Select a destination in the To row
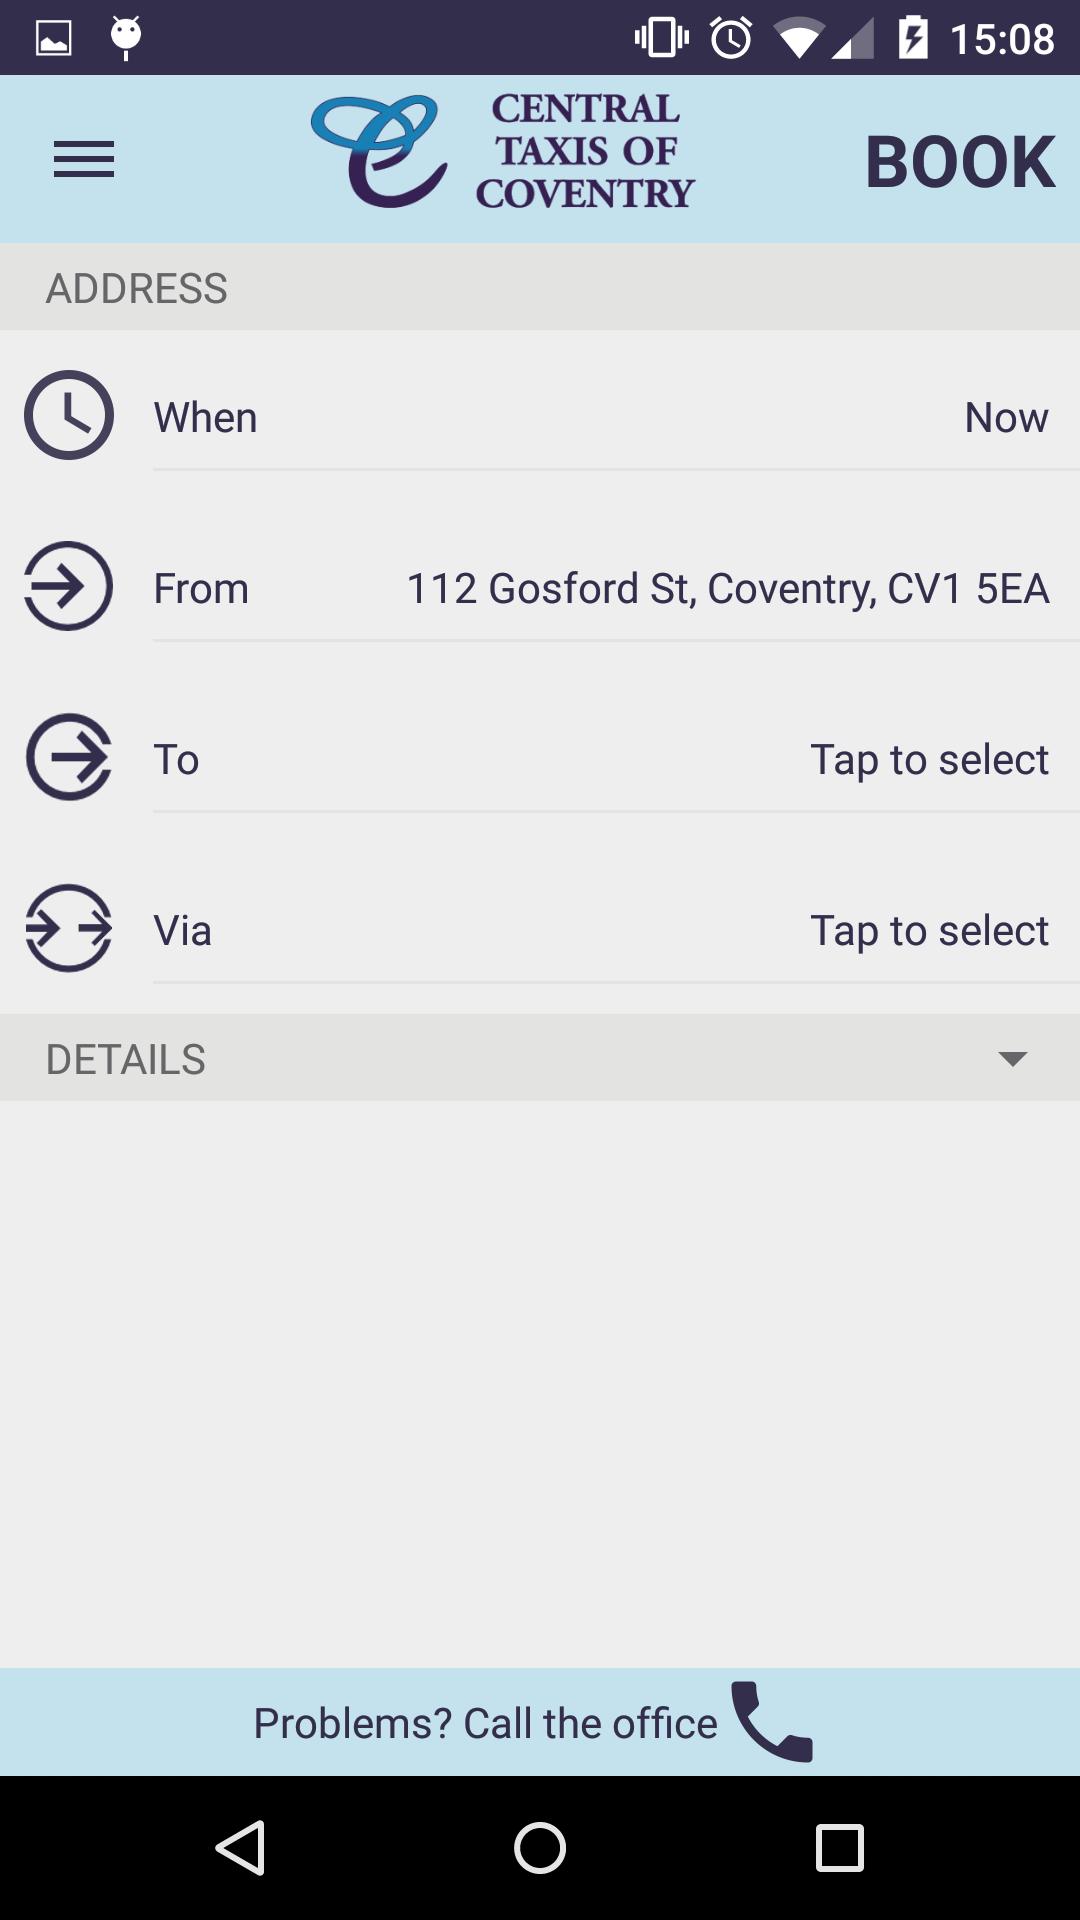Image resolution: width=1080 pixels, height=1920 pixels. [x=928, y=760]
